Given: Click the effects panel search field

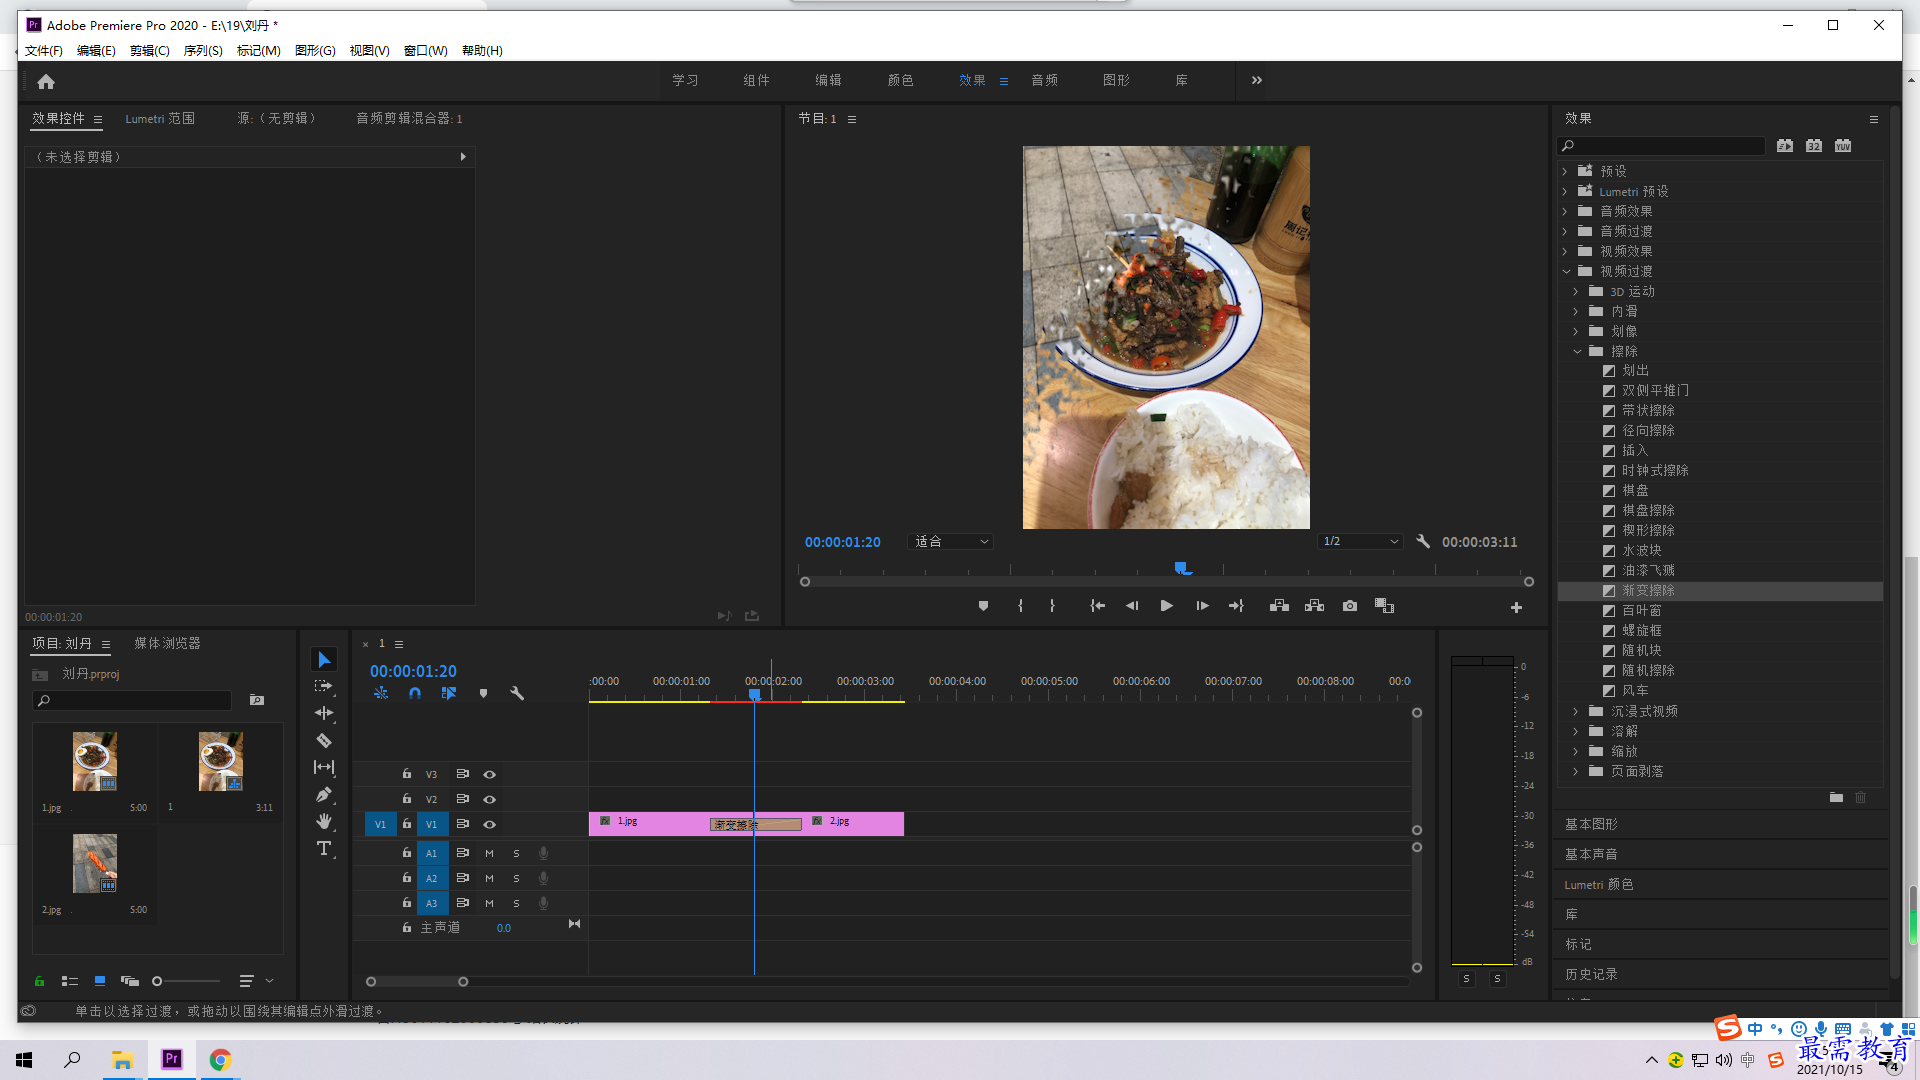Looking at the screenshot, I should pos(1662,146).
